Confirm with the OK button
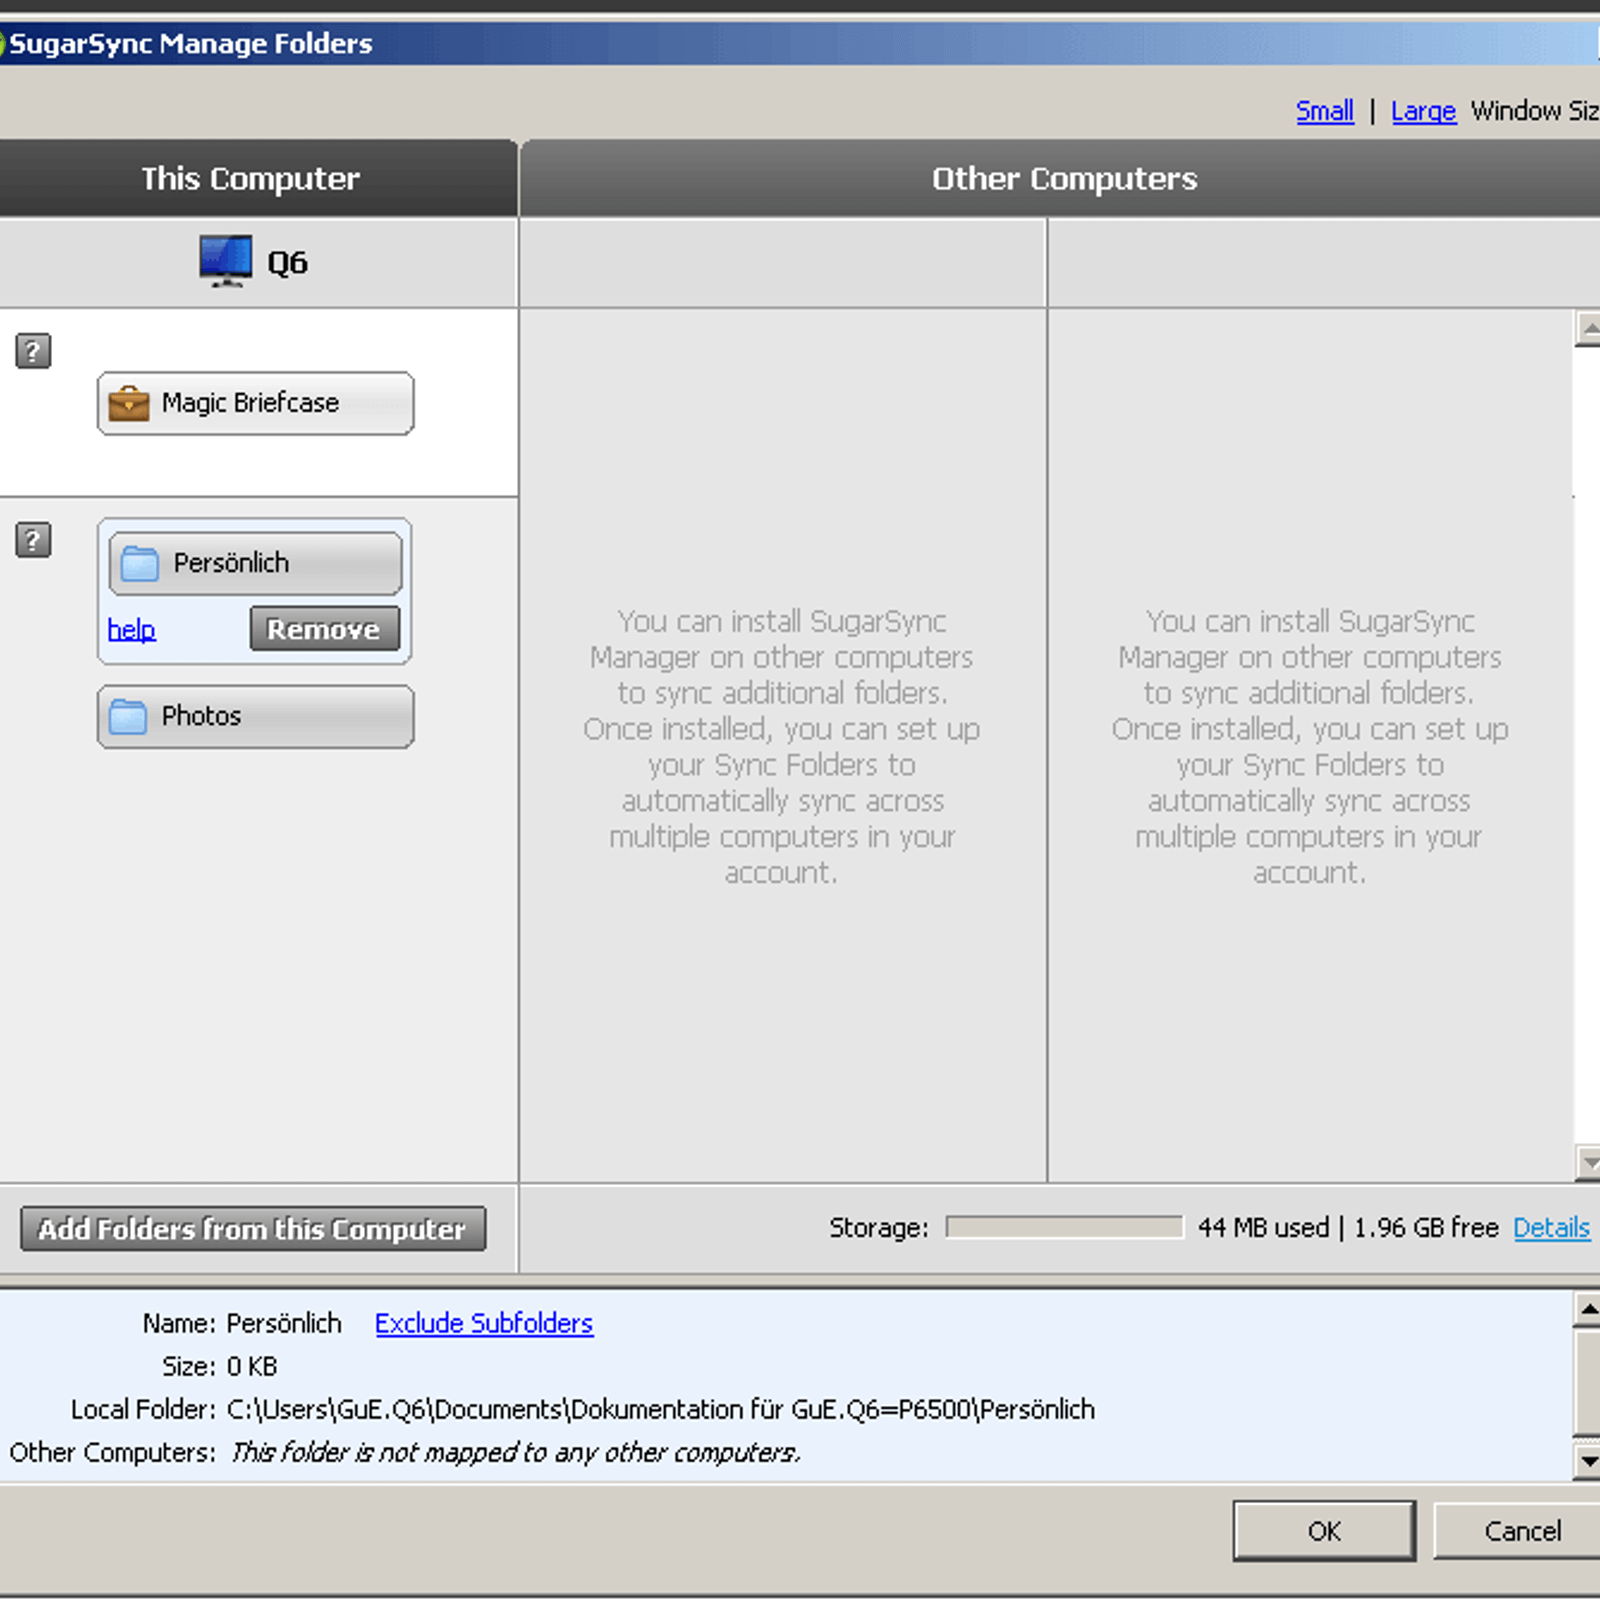Image resolution: width=1600 pixels, height=1600 pixels. pyautogui.click(x=1324, y=1531)
